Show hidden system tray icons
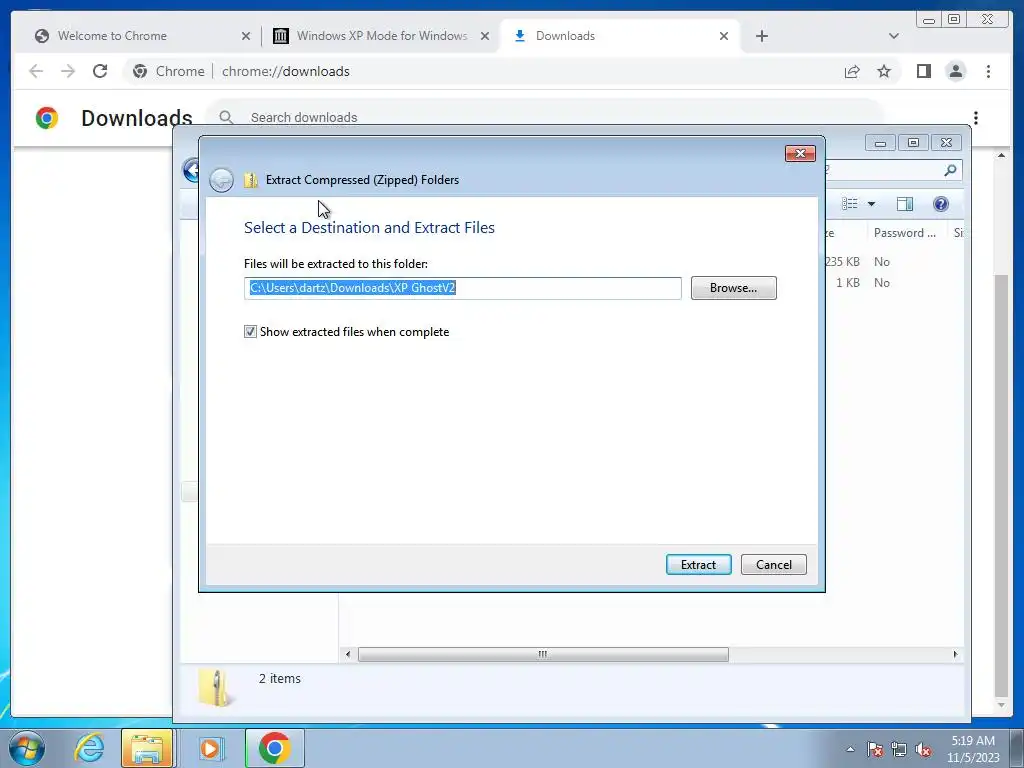 point(850,750)
